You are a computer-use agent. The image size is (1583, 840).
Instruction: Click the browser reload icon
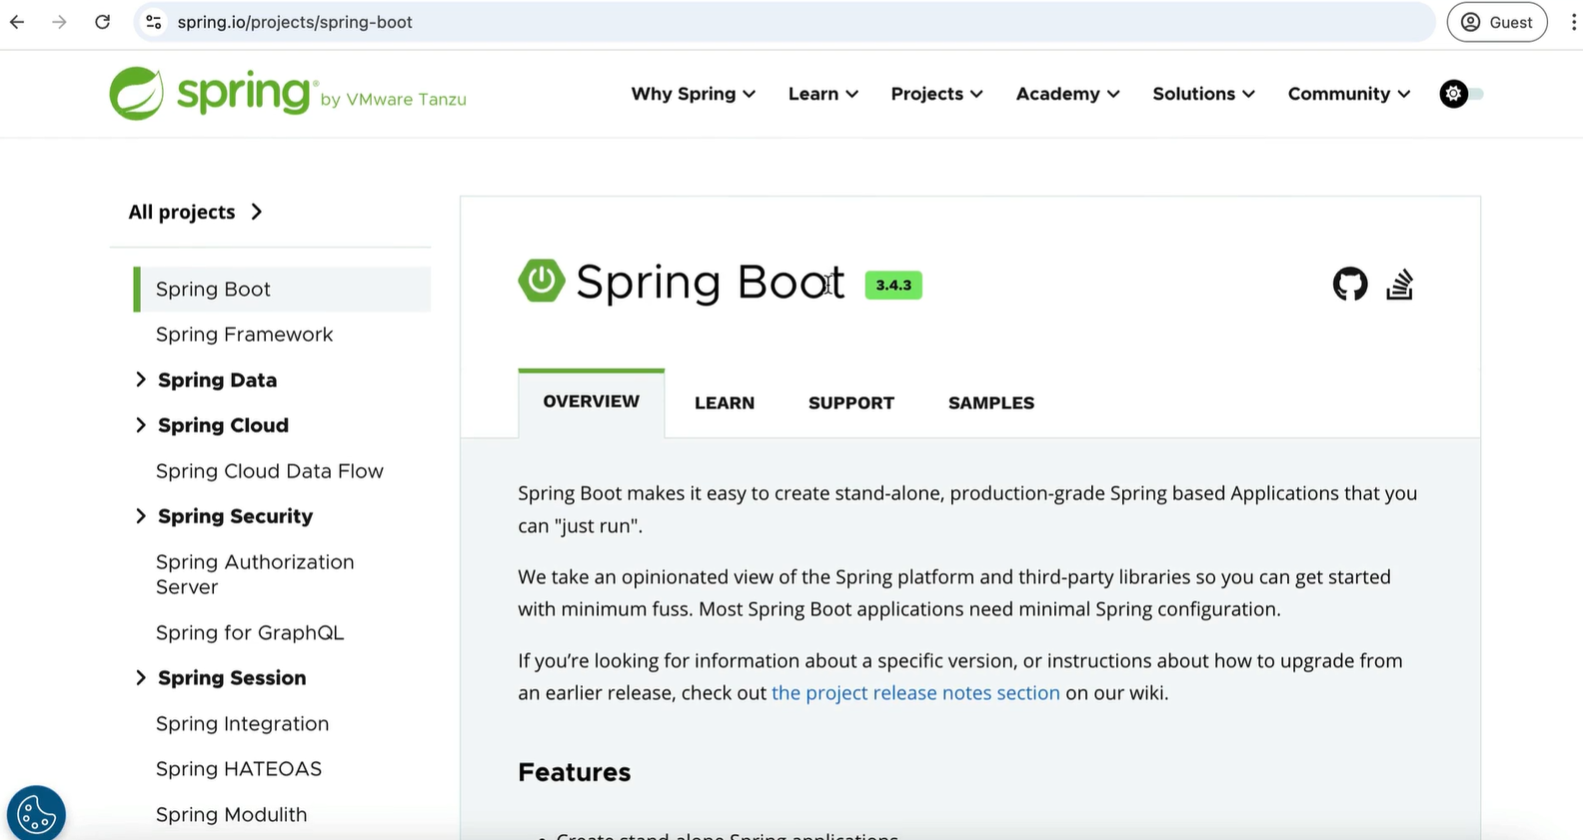(x=102, y=22)
